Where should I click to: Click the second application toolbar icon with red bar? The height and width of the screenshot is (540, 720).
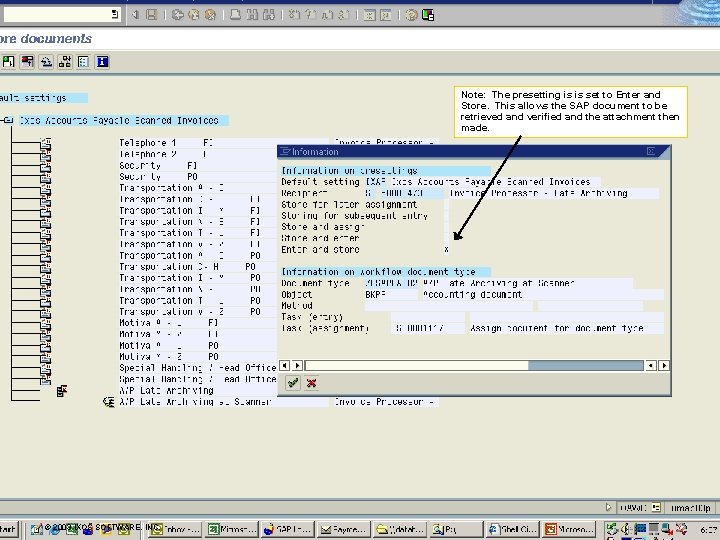27,62
